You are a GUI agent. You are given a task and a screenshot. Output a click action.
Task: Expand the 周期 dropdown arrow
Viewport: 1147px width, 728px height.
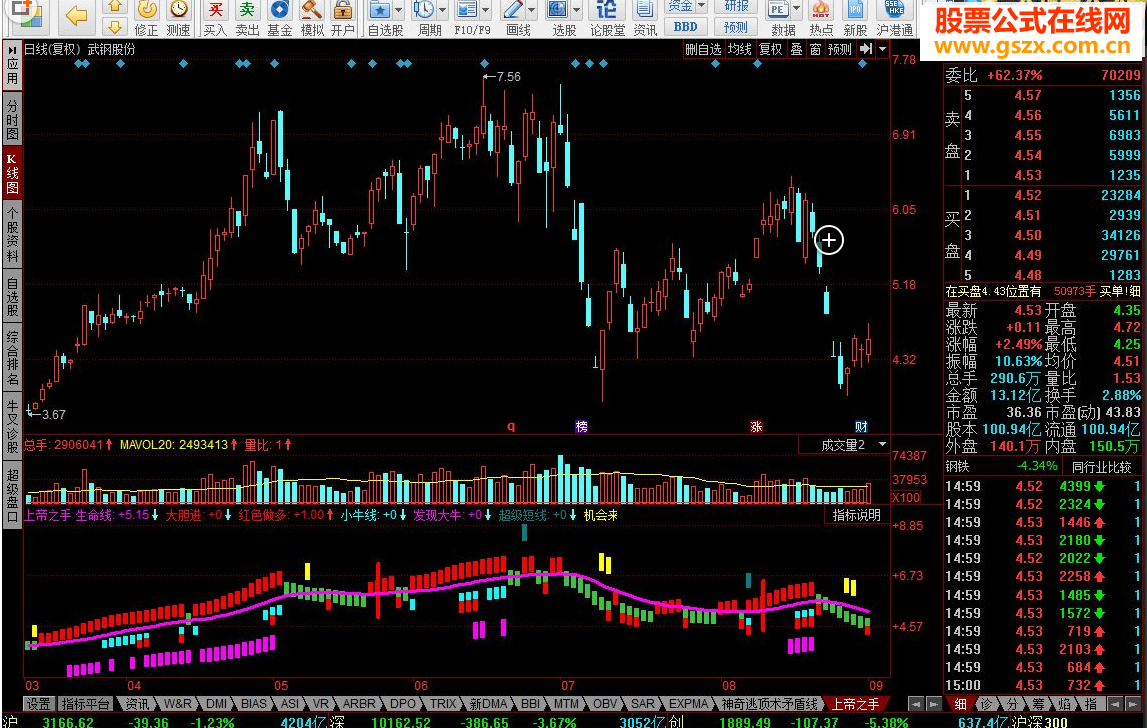tap(443, 10)
